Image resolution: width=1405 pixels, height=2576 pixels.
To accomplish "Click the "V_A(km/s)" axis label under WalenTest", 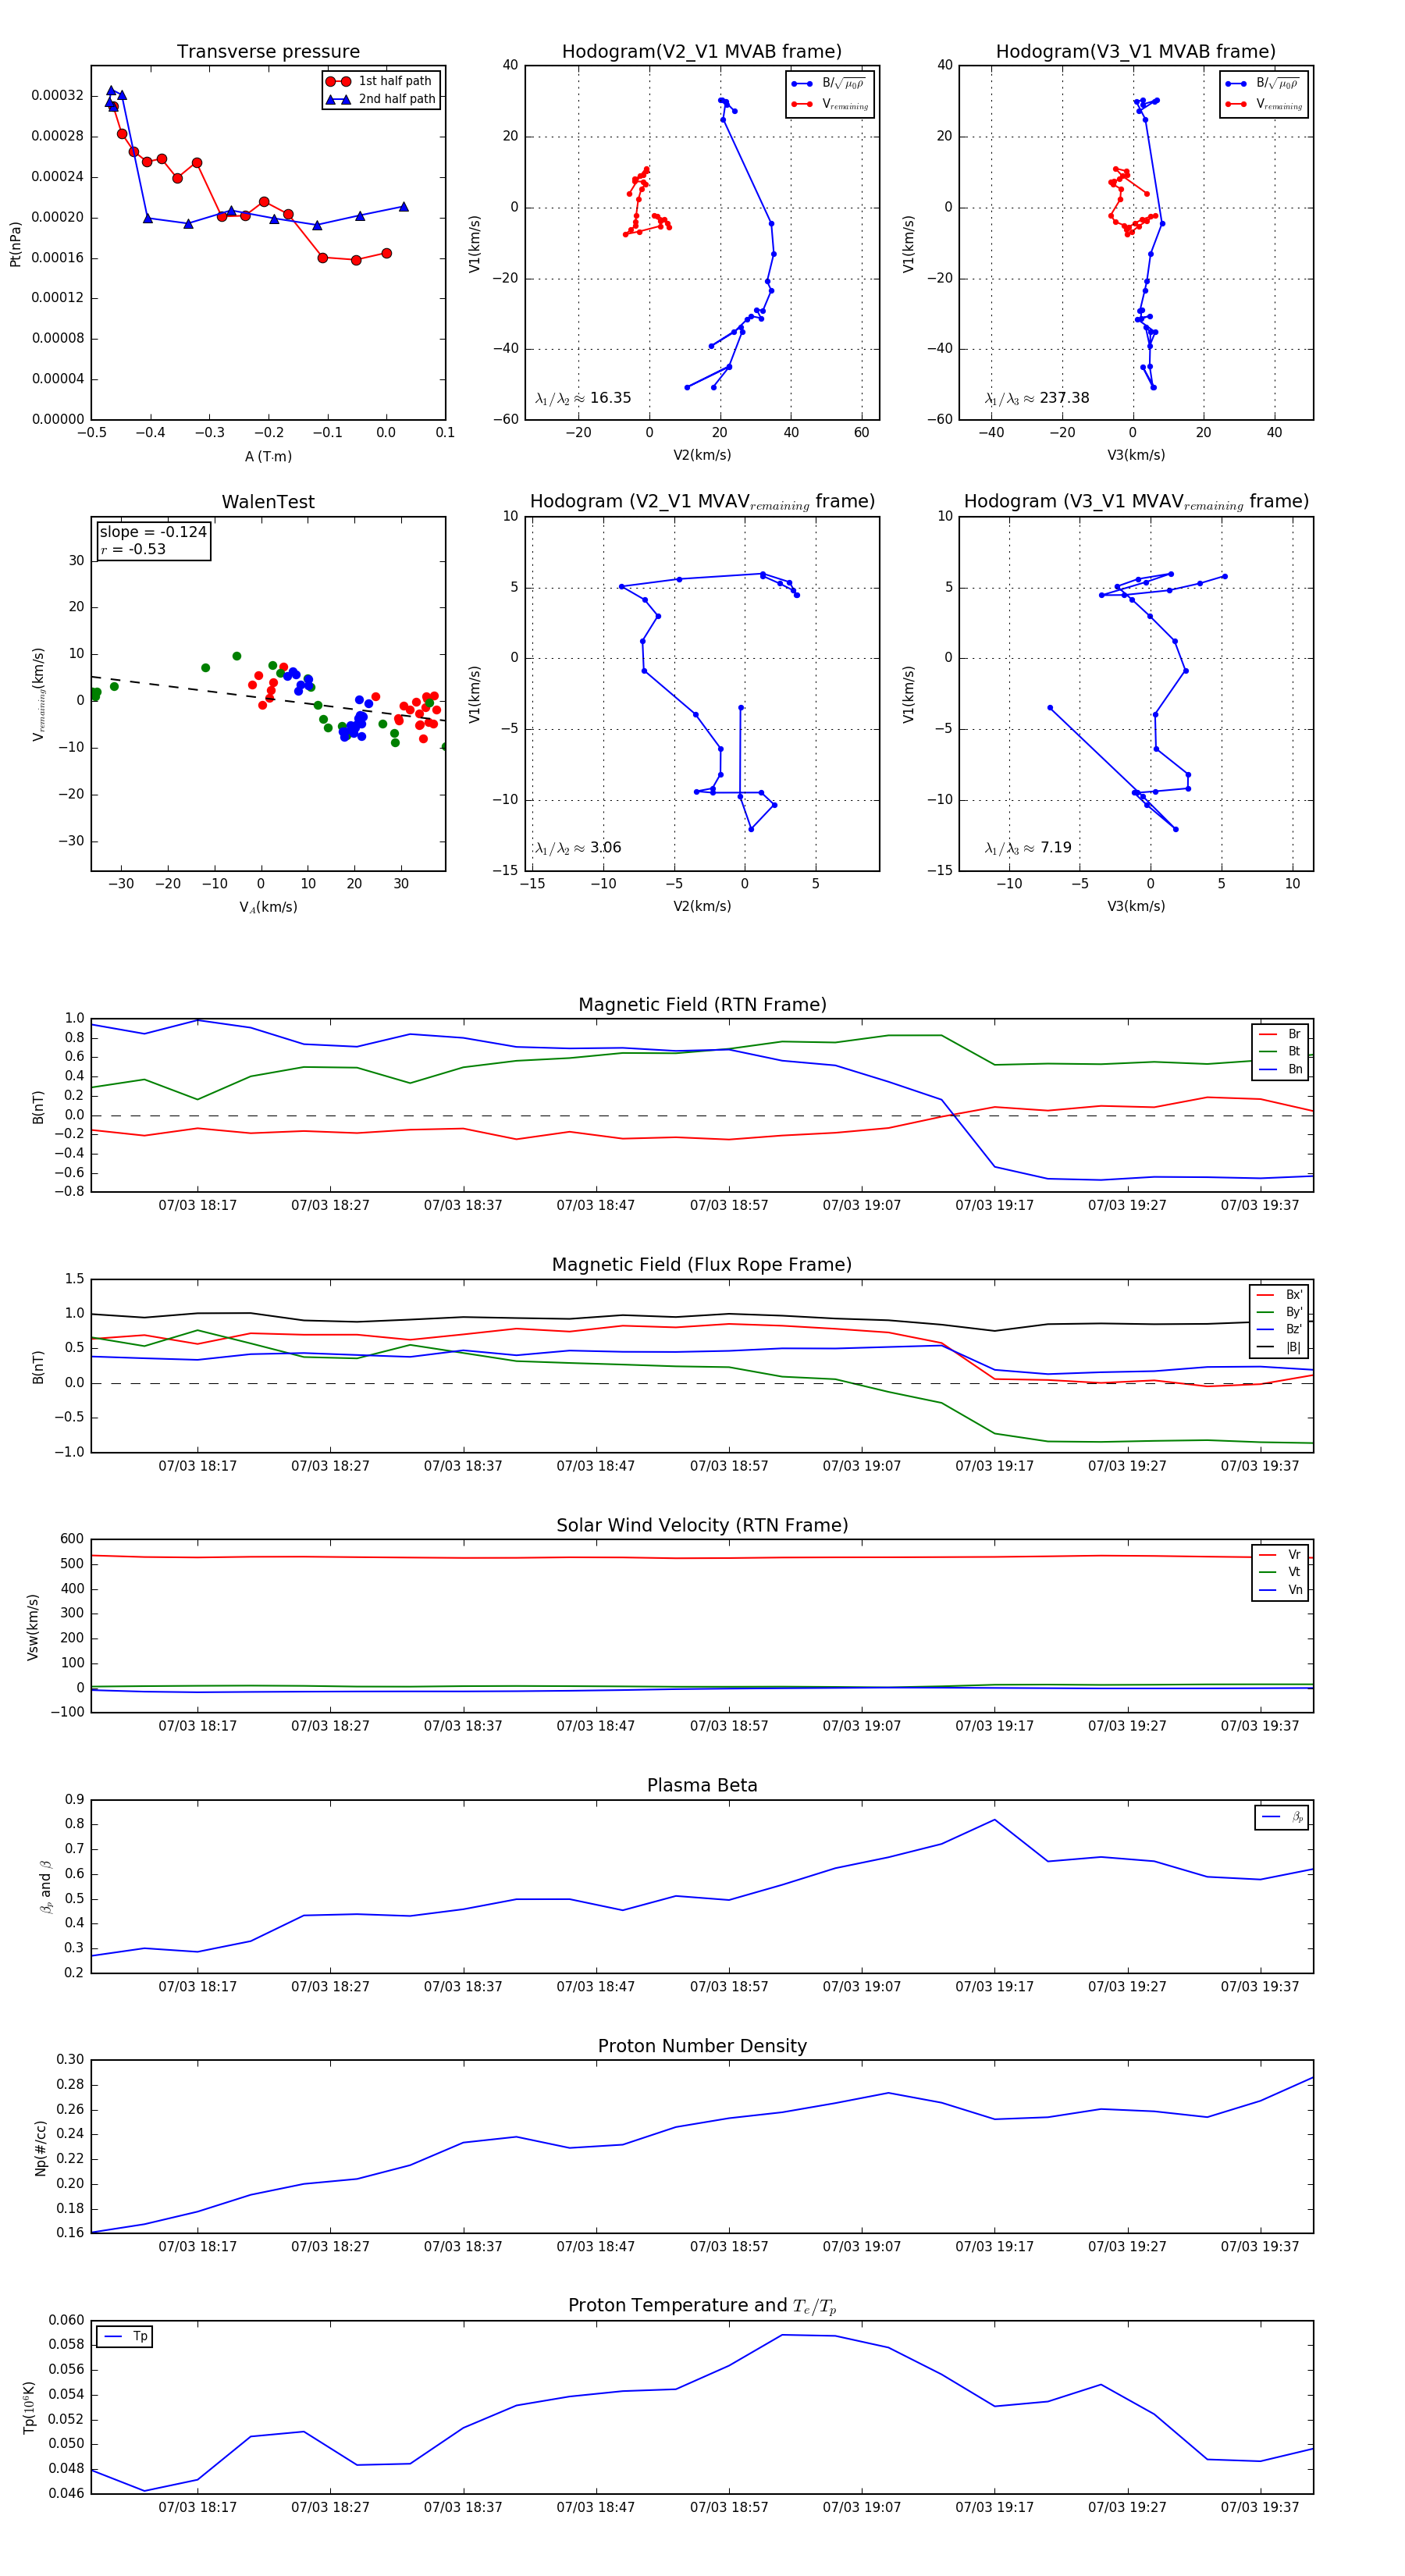I will coord(268,907).
